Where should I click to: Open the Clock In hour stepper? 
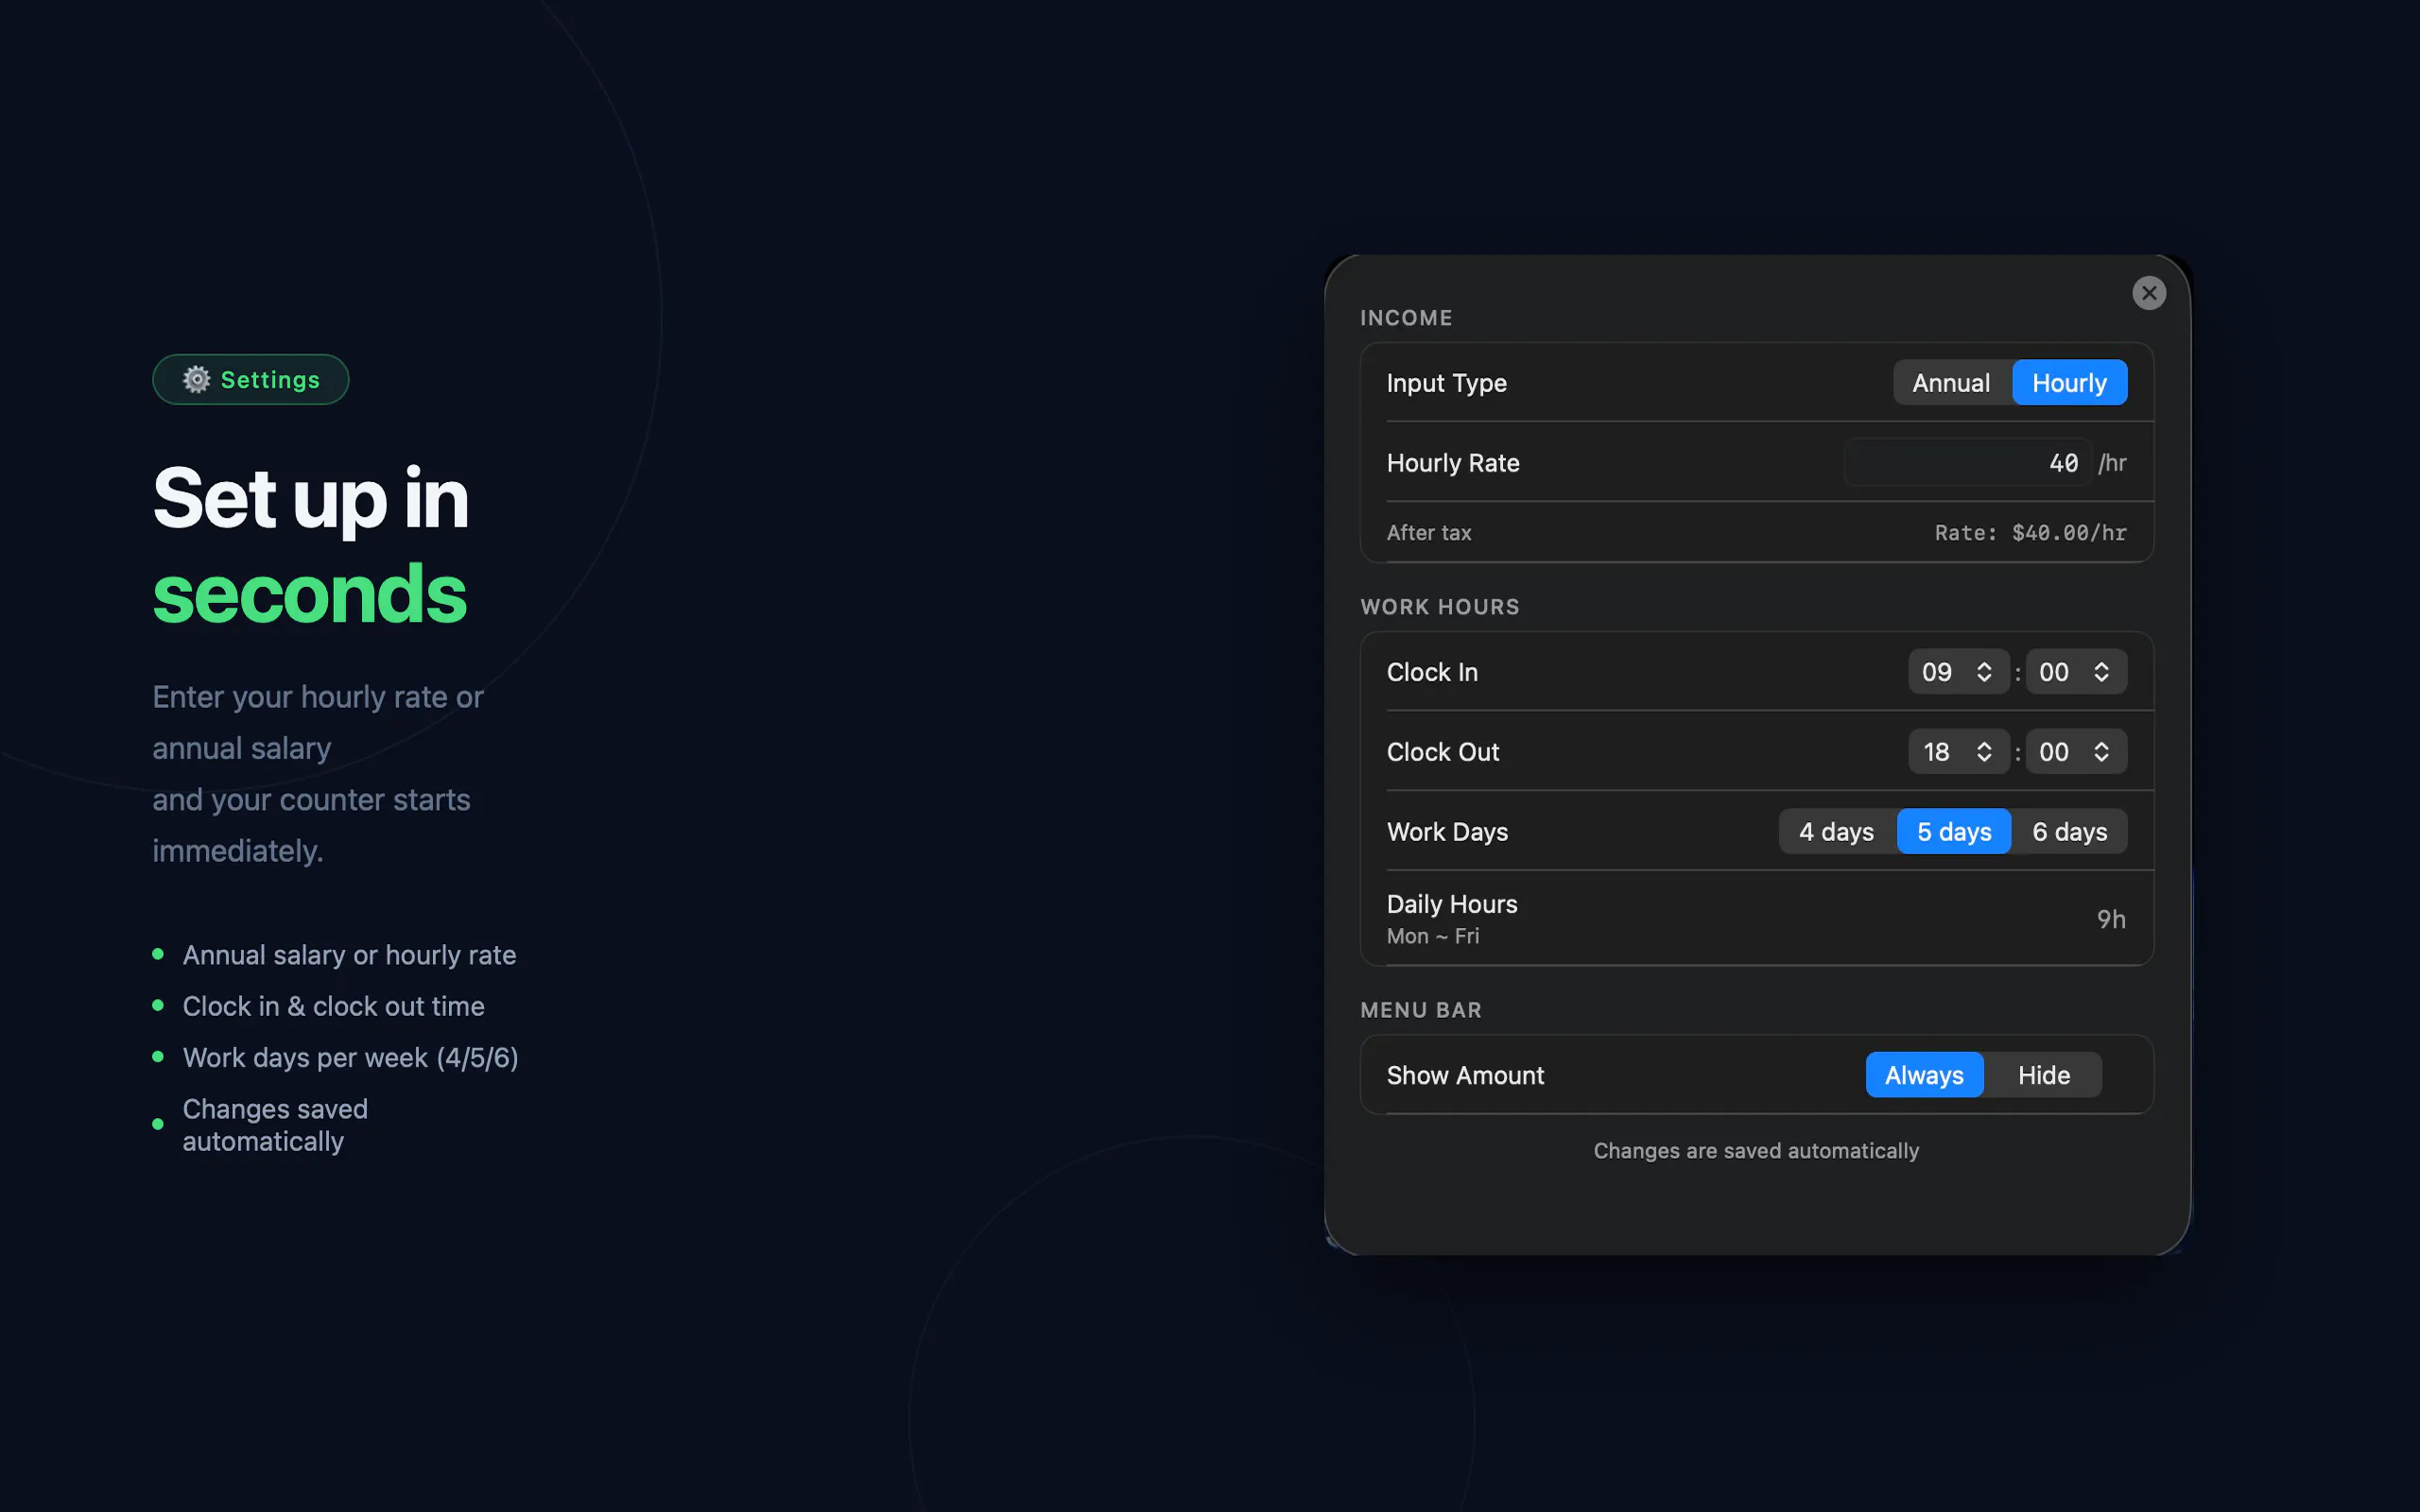[x=1958, y=672]
